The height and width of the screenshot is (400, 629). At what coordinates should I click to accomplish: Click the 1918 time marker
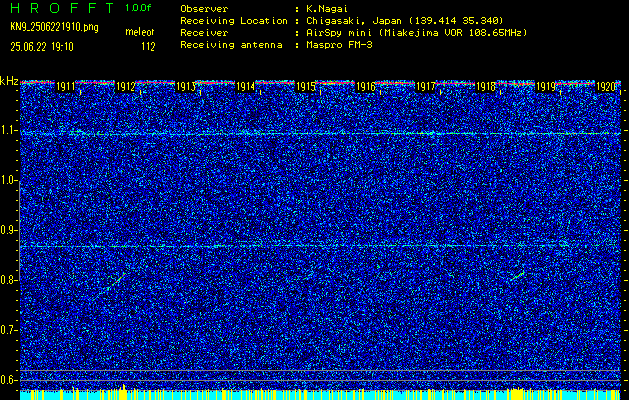(x=485, y=87)
